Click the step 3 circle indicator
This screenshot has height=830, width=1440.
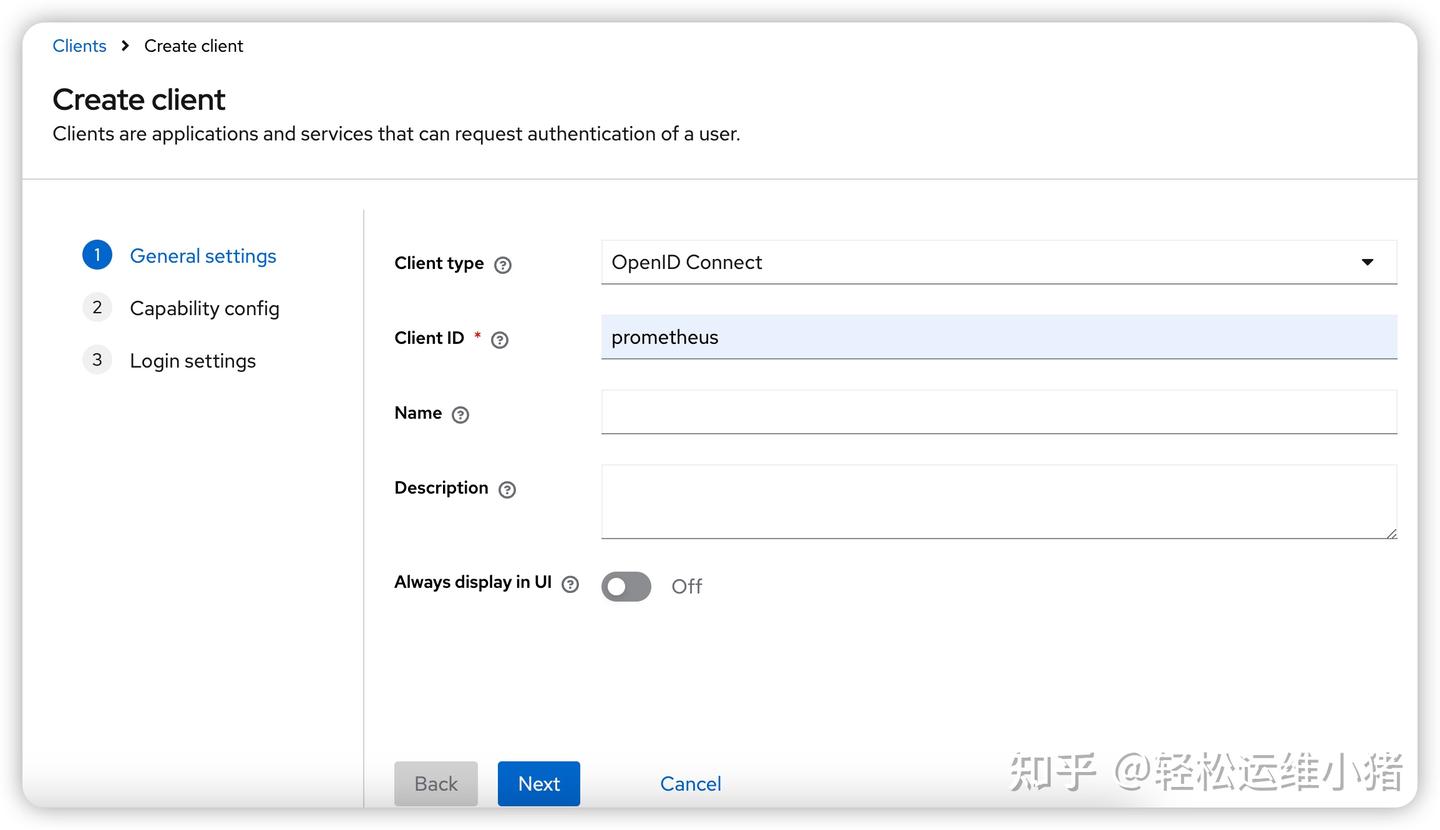click(97, 359)
